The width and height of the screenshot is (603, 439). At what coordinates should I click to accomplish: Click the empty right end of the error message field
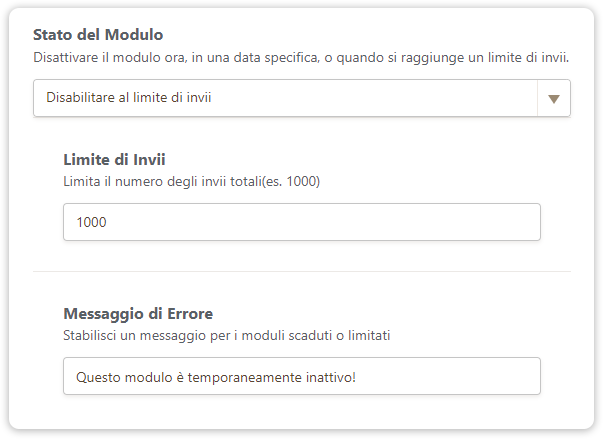[x=480, y=376]
